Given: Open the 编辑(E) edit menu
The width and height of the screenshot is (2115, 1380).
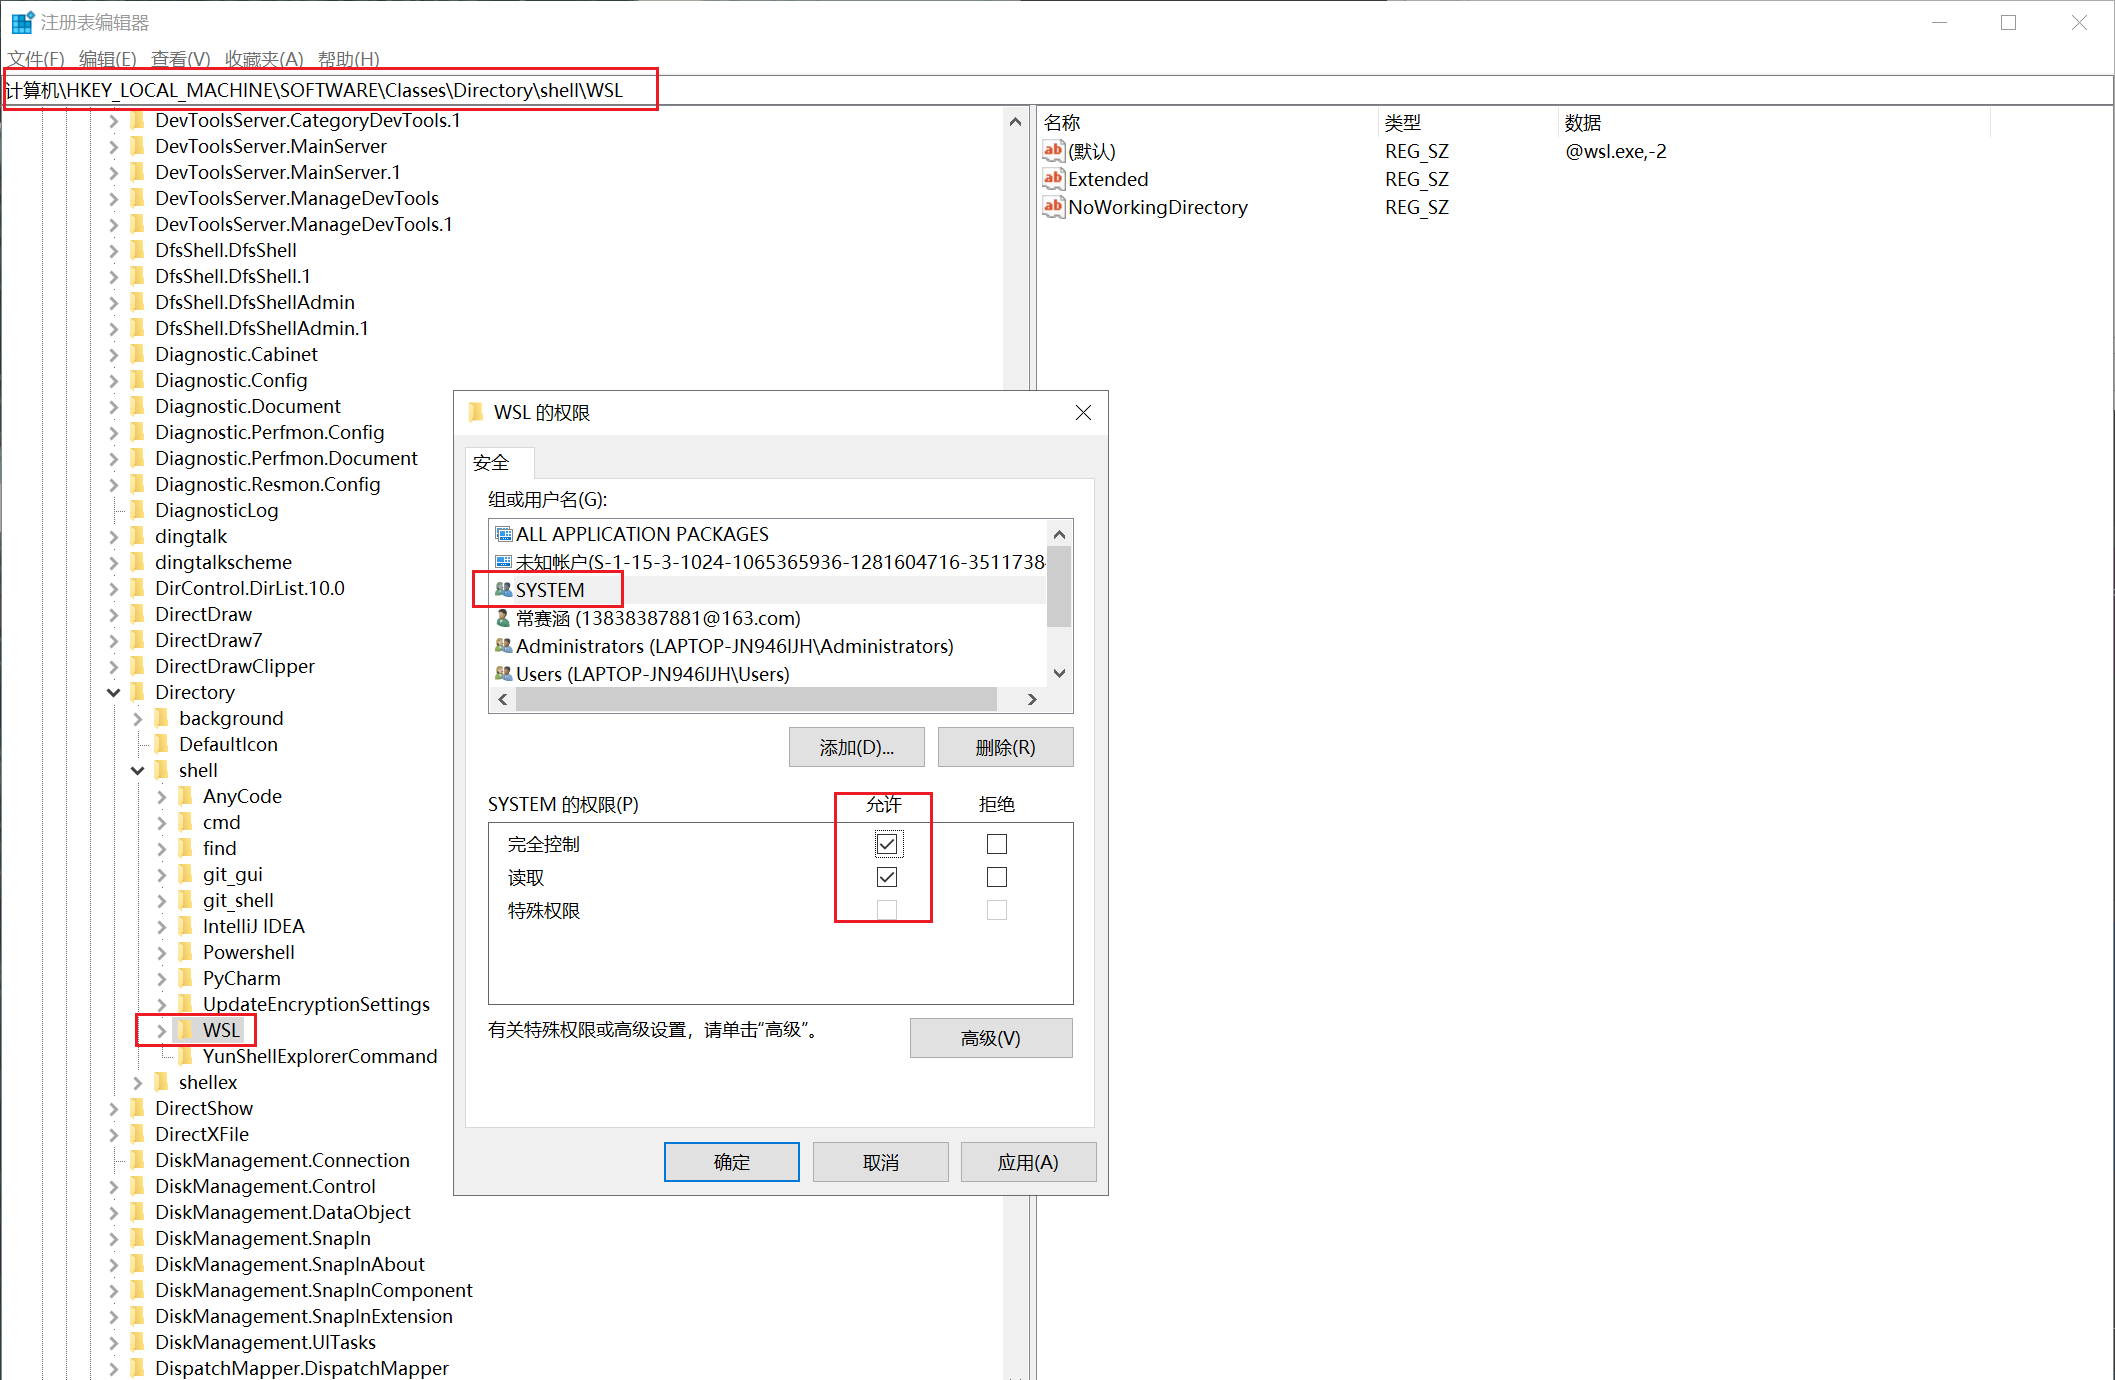Looking at the screenshot, I should pyautogui.click(x=107, y=59).
